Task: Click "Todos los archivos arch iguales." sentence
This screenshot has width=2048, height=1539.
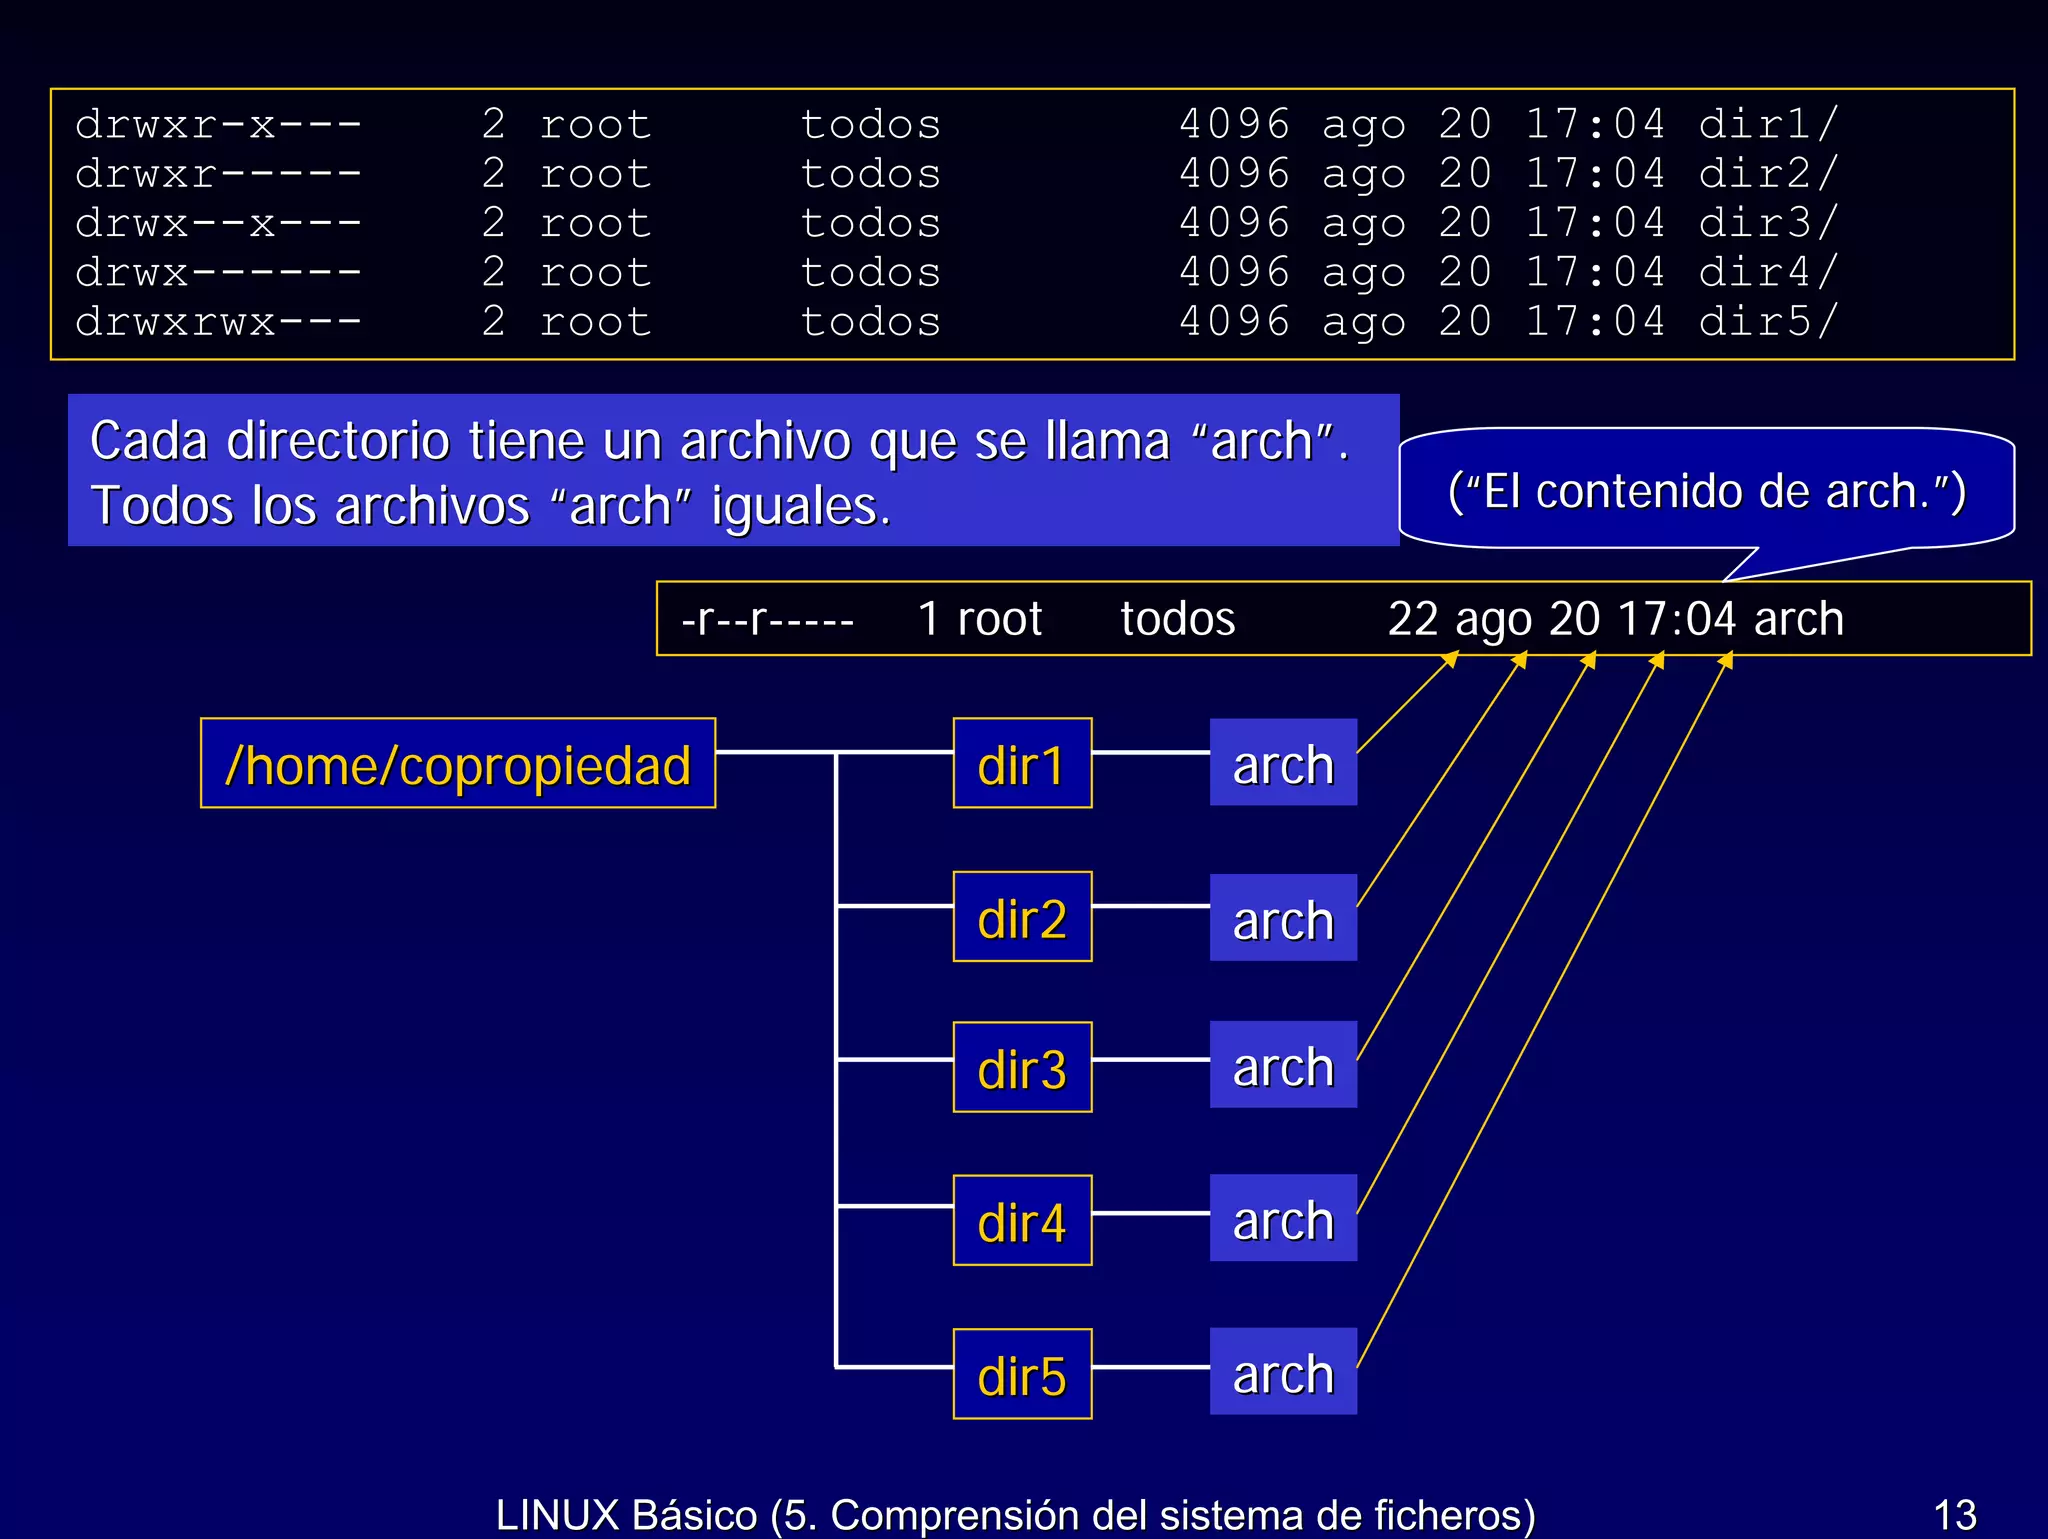Action: click(x=490, y=506)
